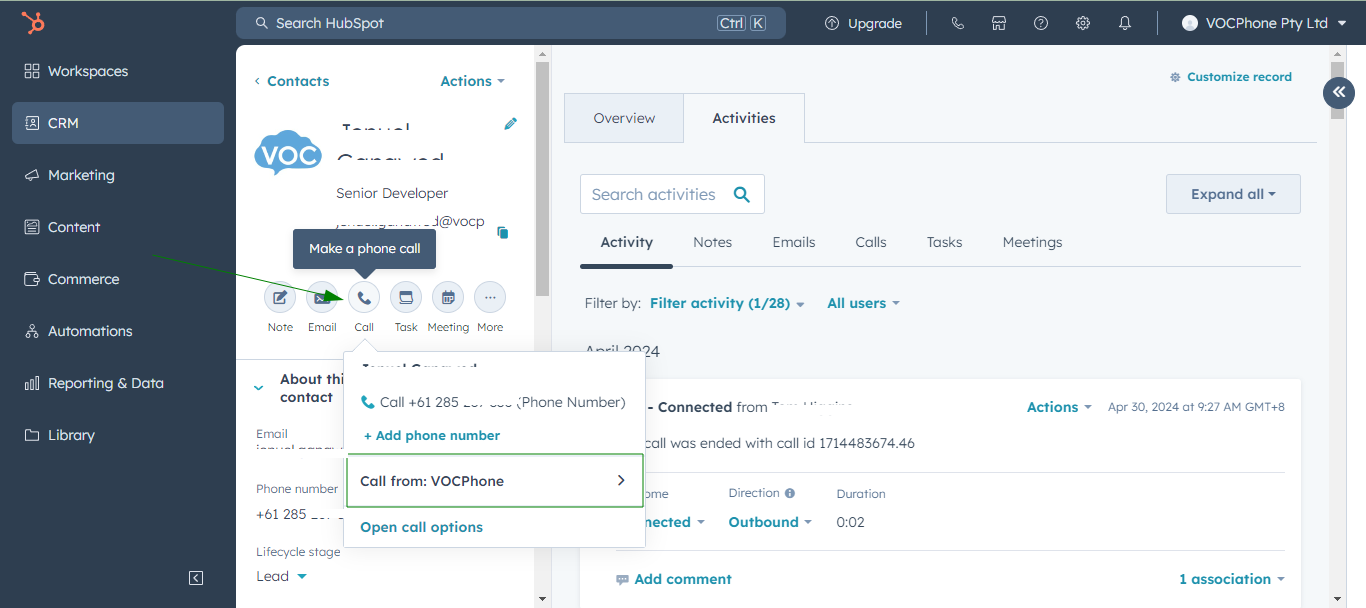Open the notifications bell
1366x608 pixels.
click(x=1124, y=22)
